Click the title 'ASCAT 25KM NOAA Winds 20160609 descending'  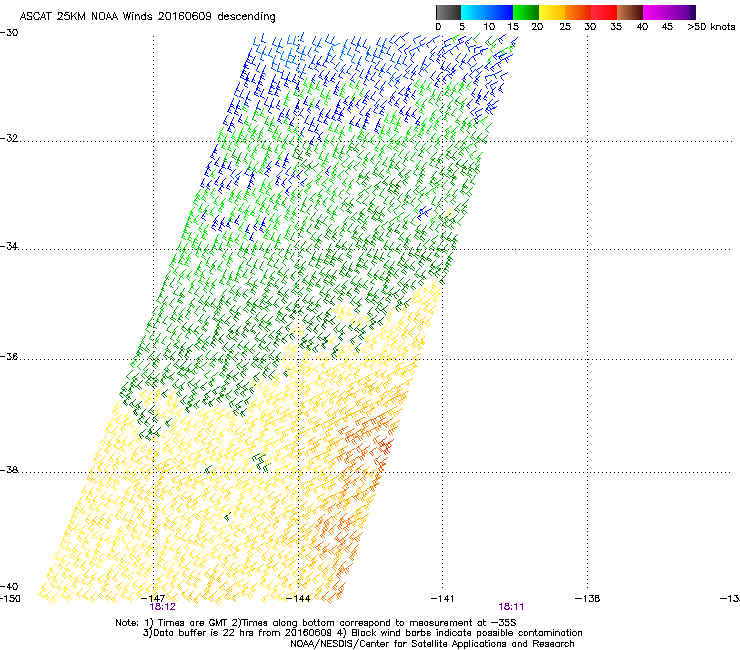[147, 17]
